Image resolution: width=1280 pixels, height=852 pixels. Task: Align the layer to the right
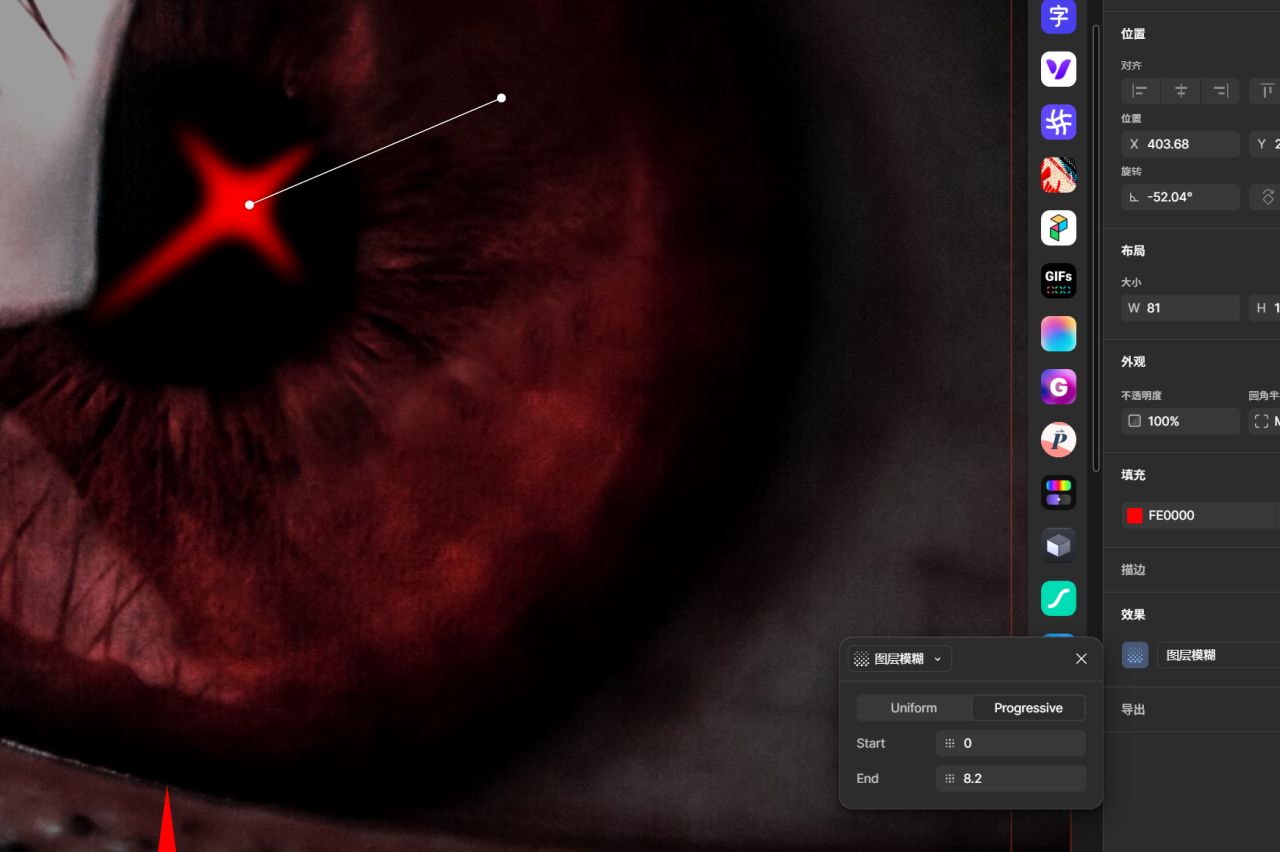[1220, 91]
